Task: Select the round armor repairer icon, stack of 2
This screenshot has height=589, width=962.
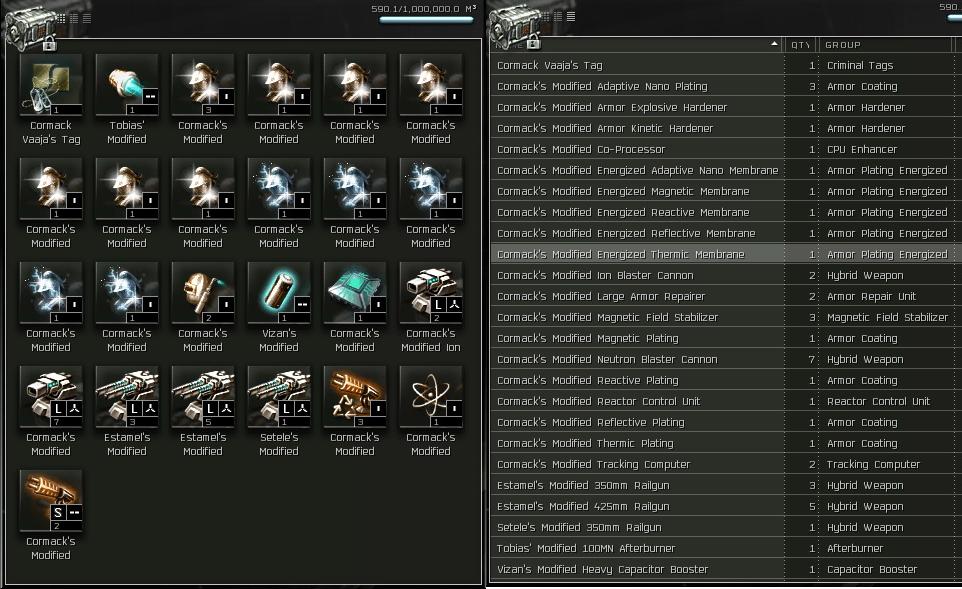Action: pos(203,293)
